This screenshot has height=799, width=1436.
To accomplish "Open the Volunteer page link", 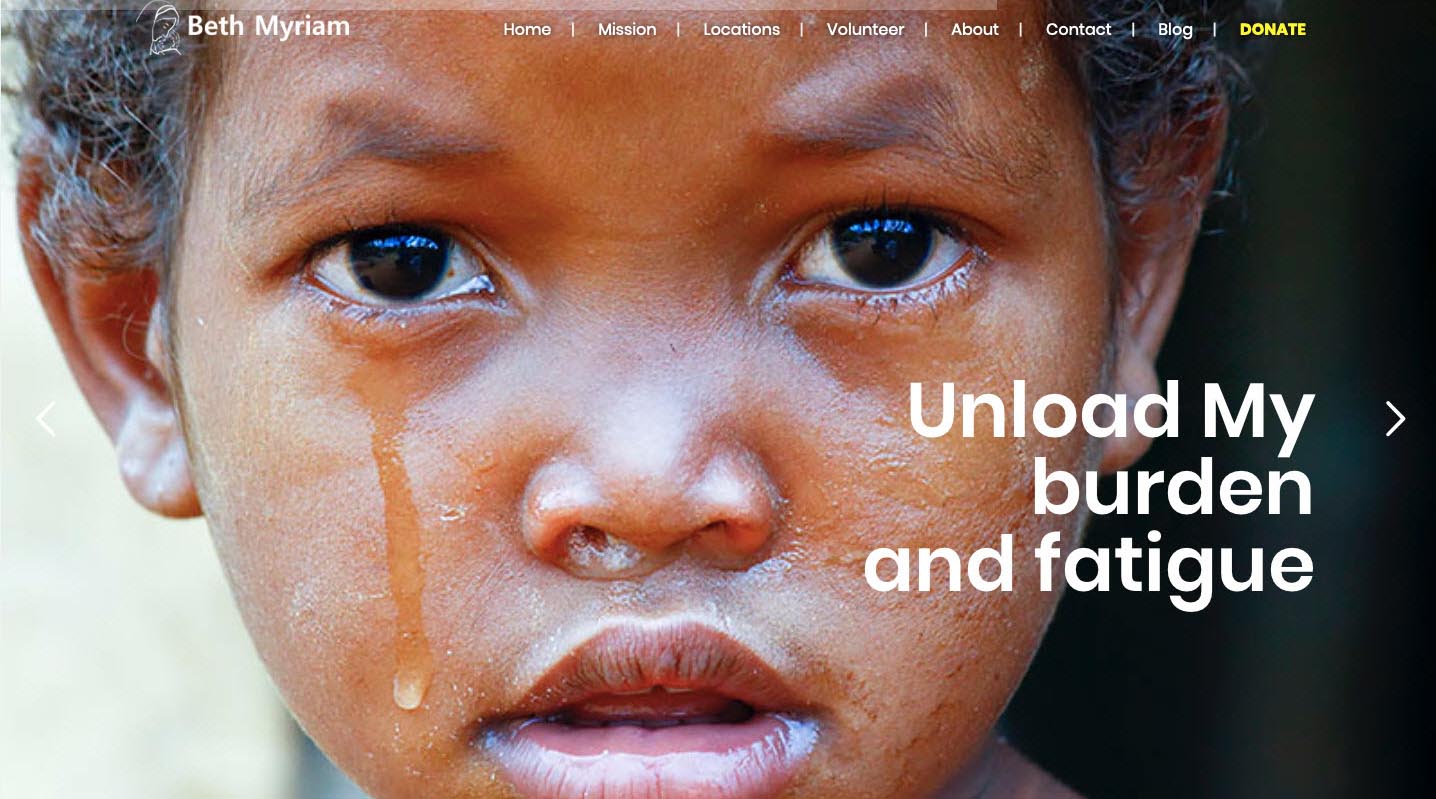I will click(865, 30).
